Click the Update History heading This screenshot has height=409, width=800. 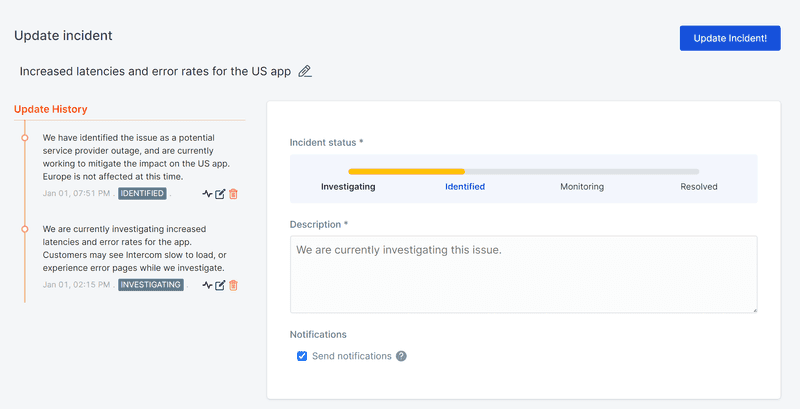point(50,109)
